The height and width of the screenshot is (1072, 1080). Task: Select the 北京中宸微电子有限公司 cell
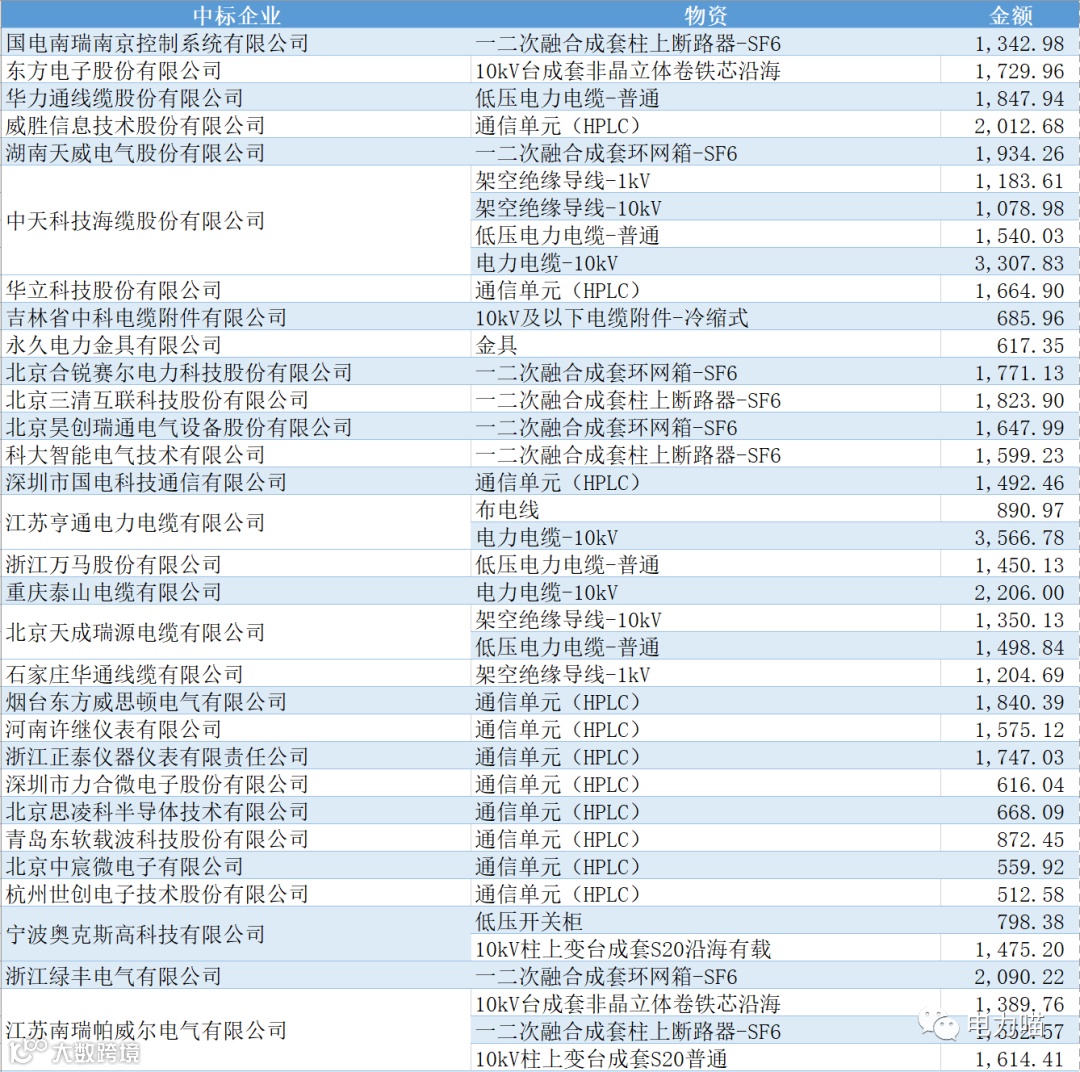click(x=236, y=865)
